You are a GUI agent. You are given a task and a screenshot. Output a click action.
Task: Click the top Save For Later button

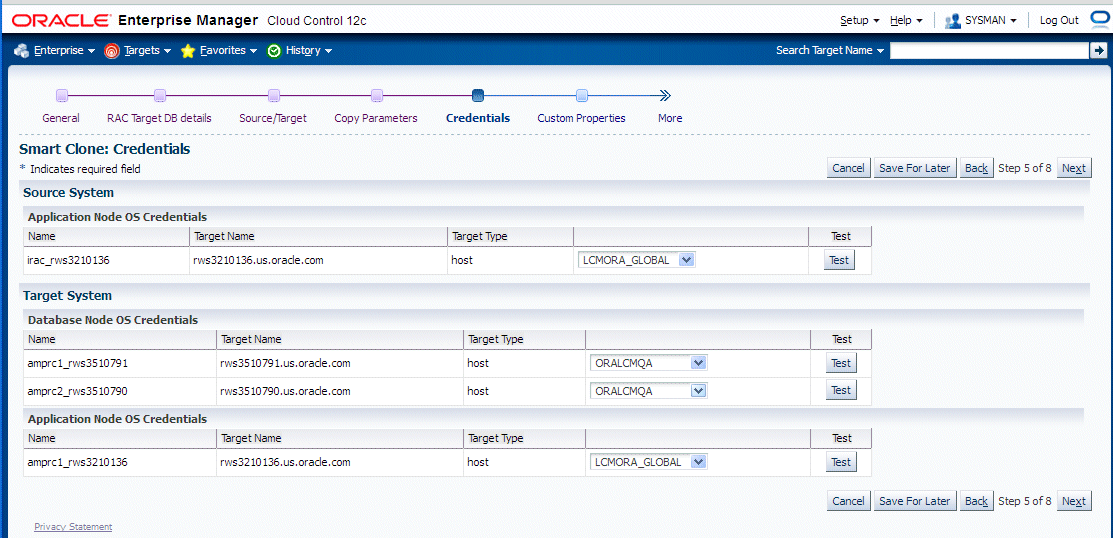[x=914, y=168]
